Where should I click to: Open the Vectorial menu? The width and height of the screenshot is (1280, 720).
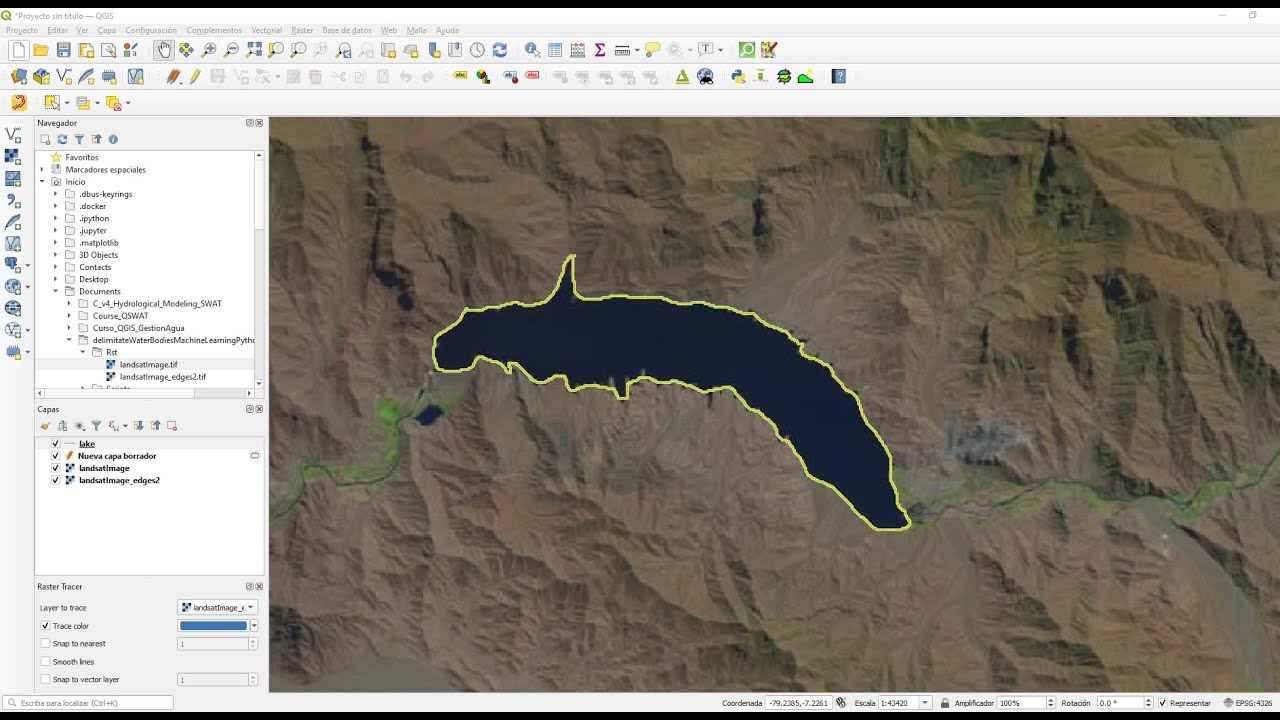click(266, 31)
